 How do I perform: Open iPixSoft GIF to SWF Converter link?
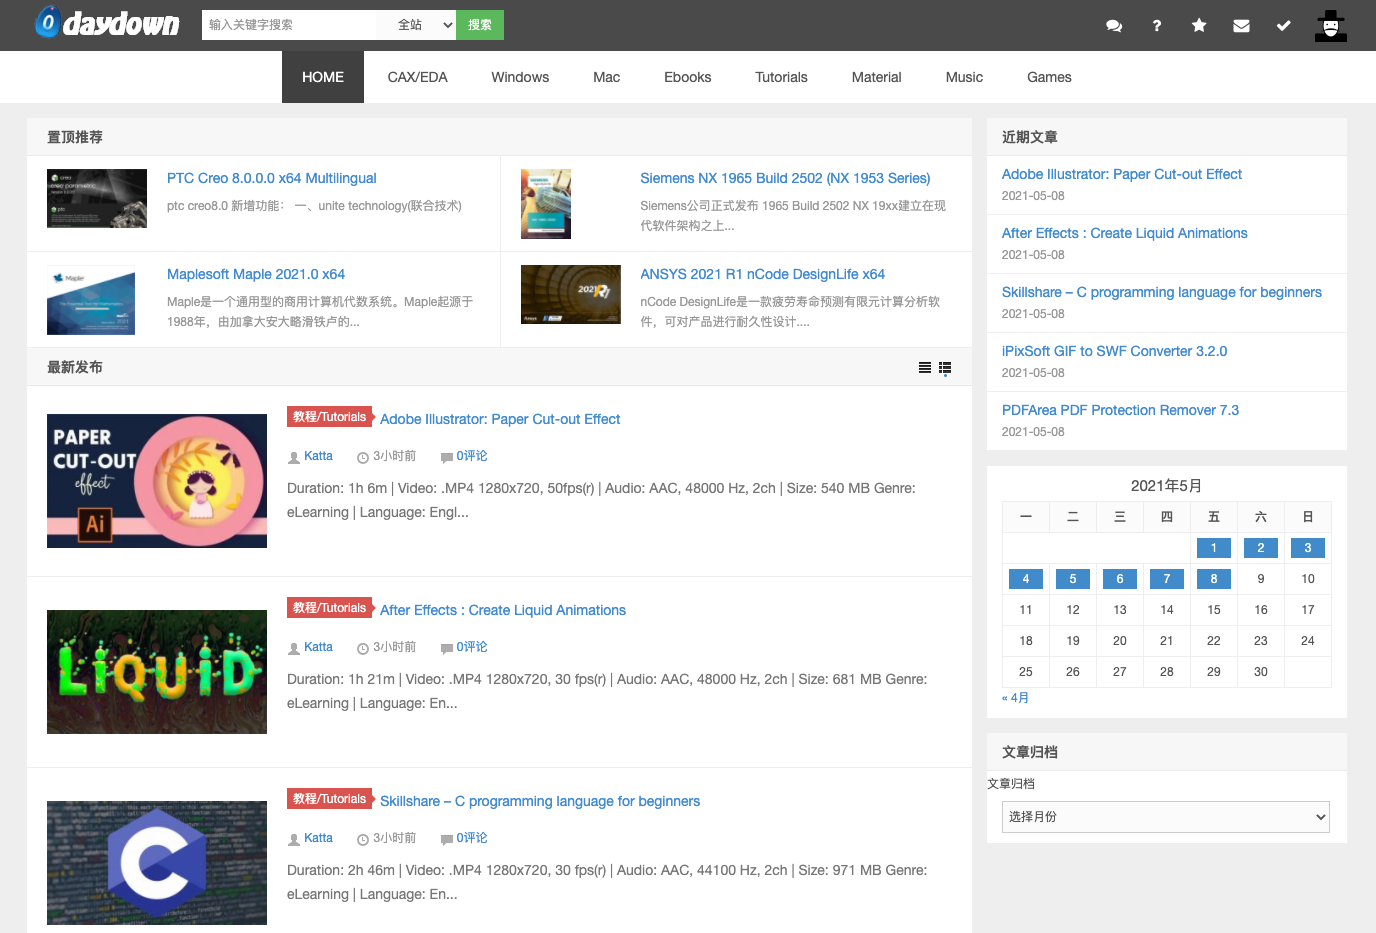point(1114,351)
